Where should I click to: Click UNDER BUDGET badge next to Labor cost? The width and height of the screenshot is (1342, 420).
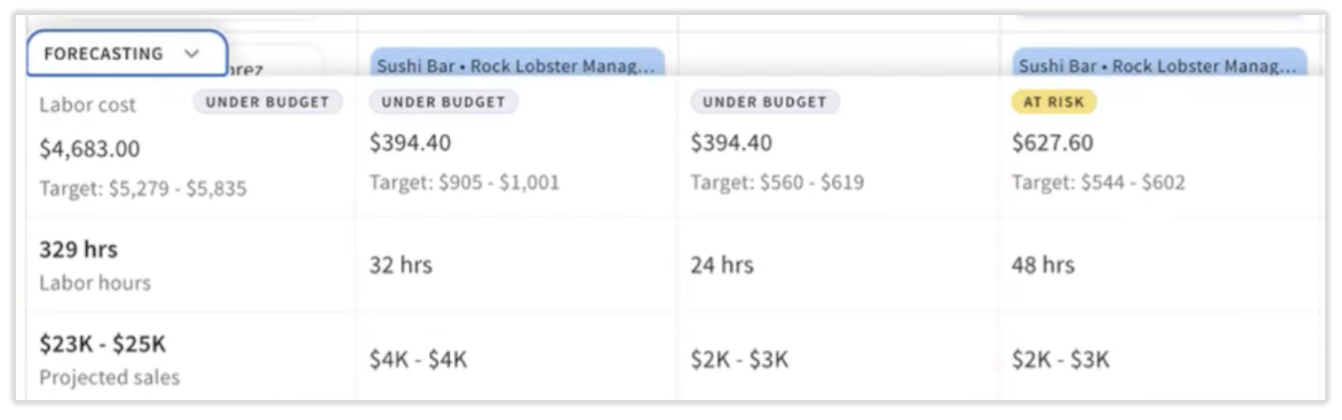tap(267, 101)
